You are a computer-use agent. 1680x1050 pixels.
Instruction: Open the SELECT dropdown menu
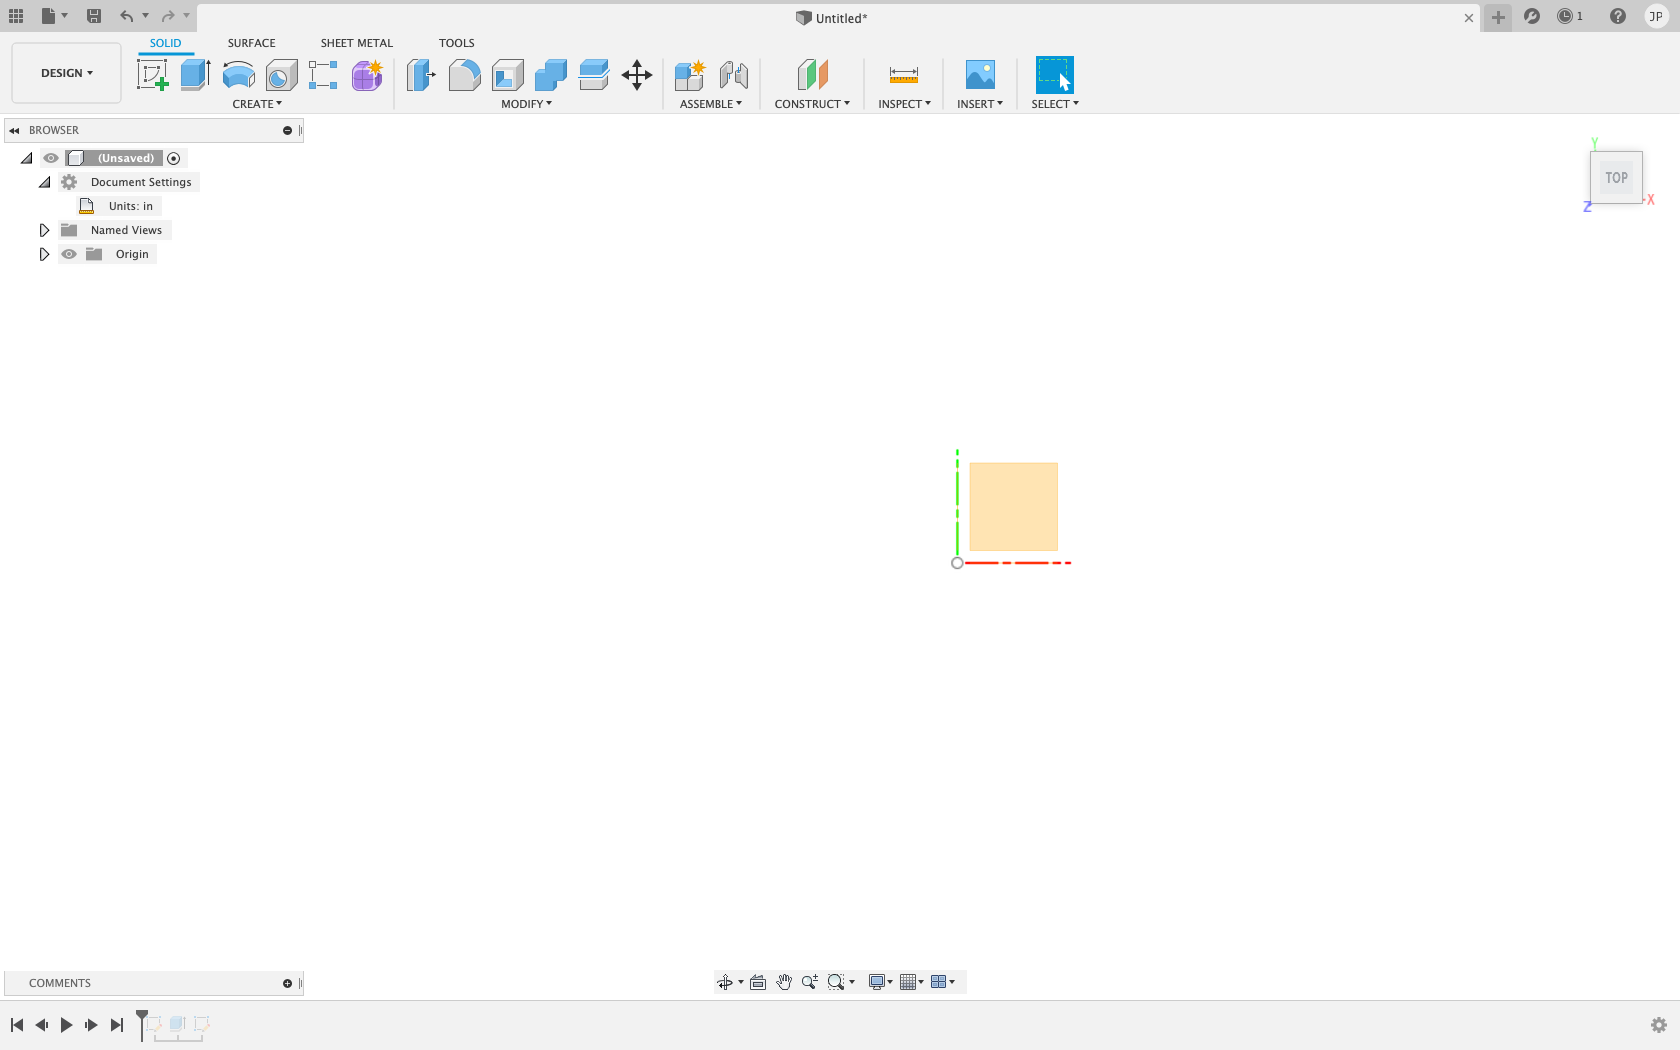pos(1055,104)
